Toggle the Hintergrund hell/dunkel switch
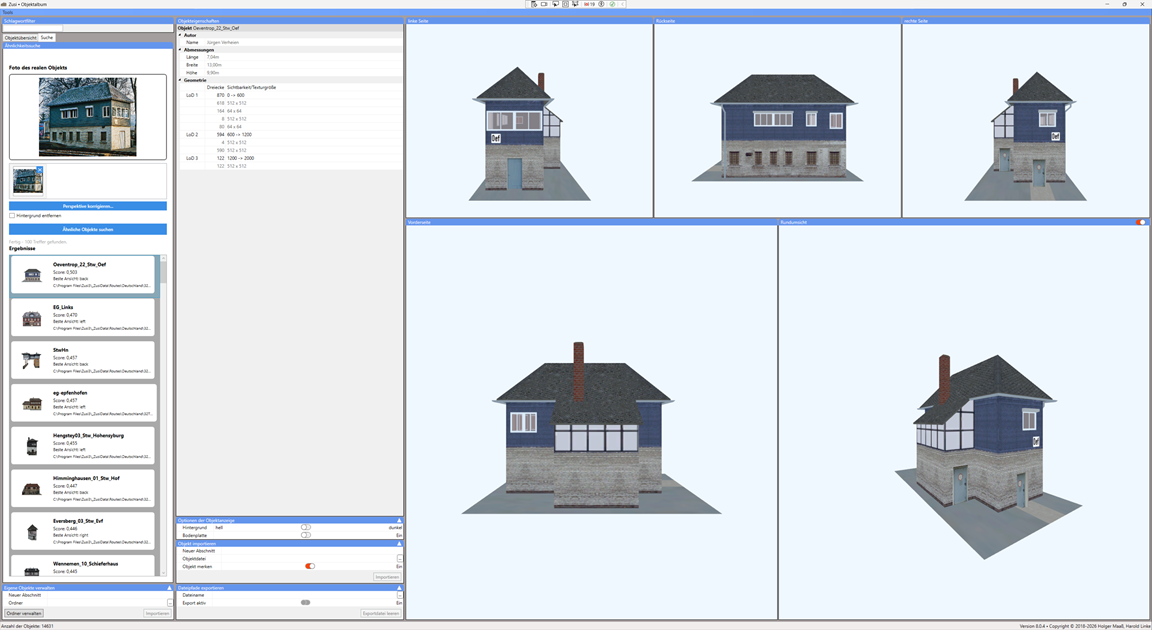1152x630 pixels. [x=306, y=527]
